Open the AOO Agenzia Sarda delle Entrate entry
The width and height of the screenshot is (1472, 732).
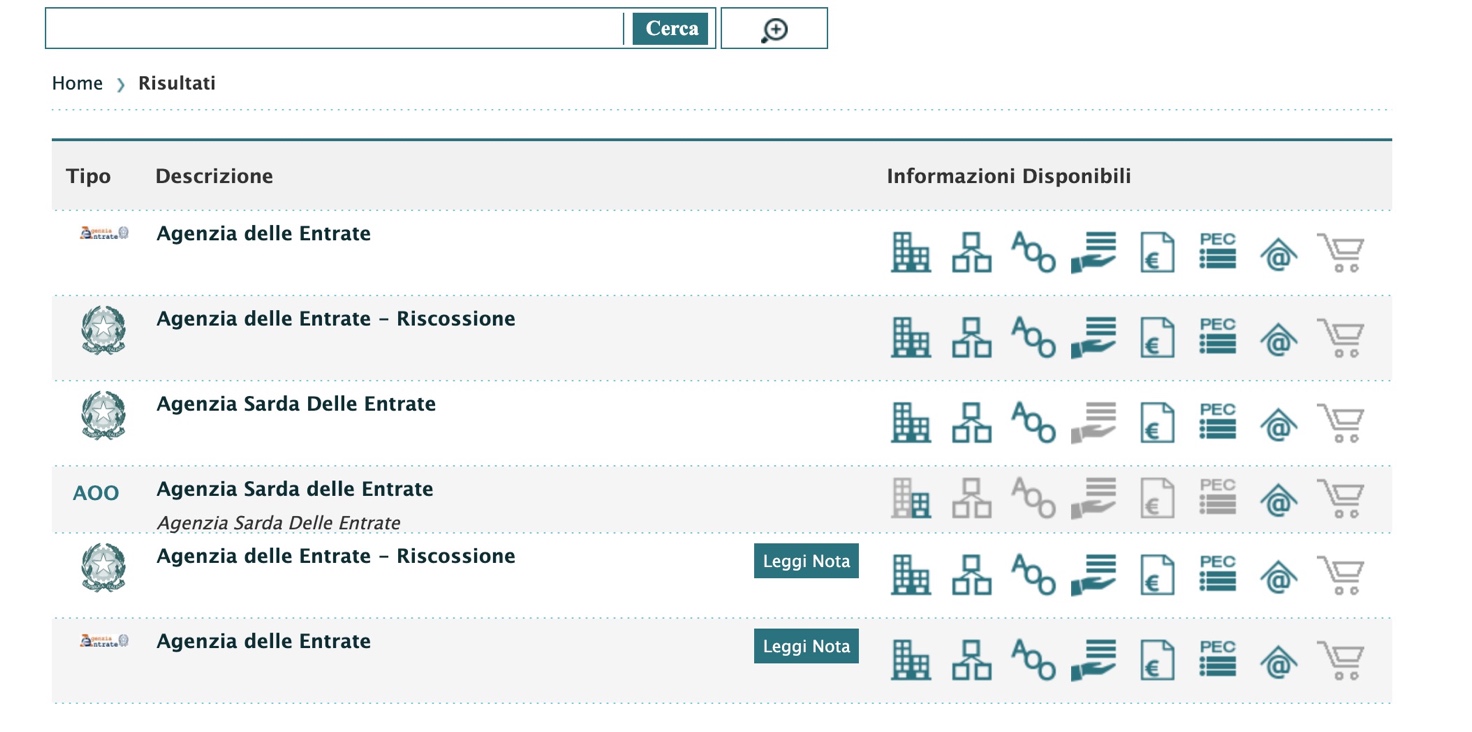[295, 489]
